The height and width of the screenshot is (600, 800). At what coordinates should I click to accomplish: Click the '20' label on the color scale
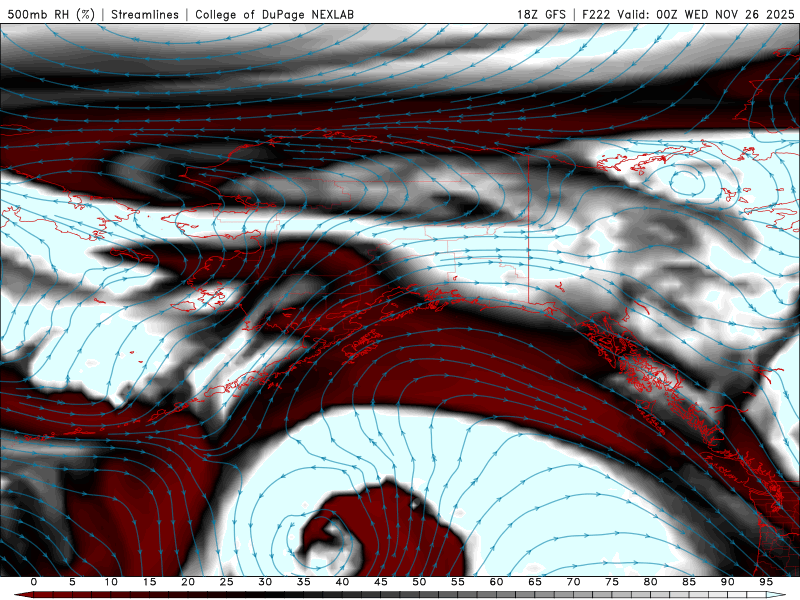tap(188, 582)
